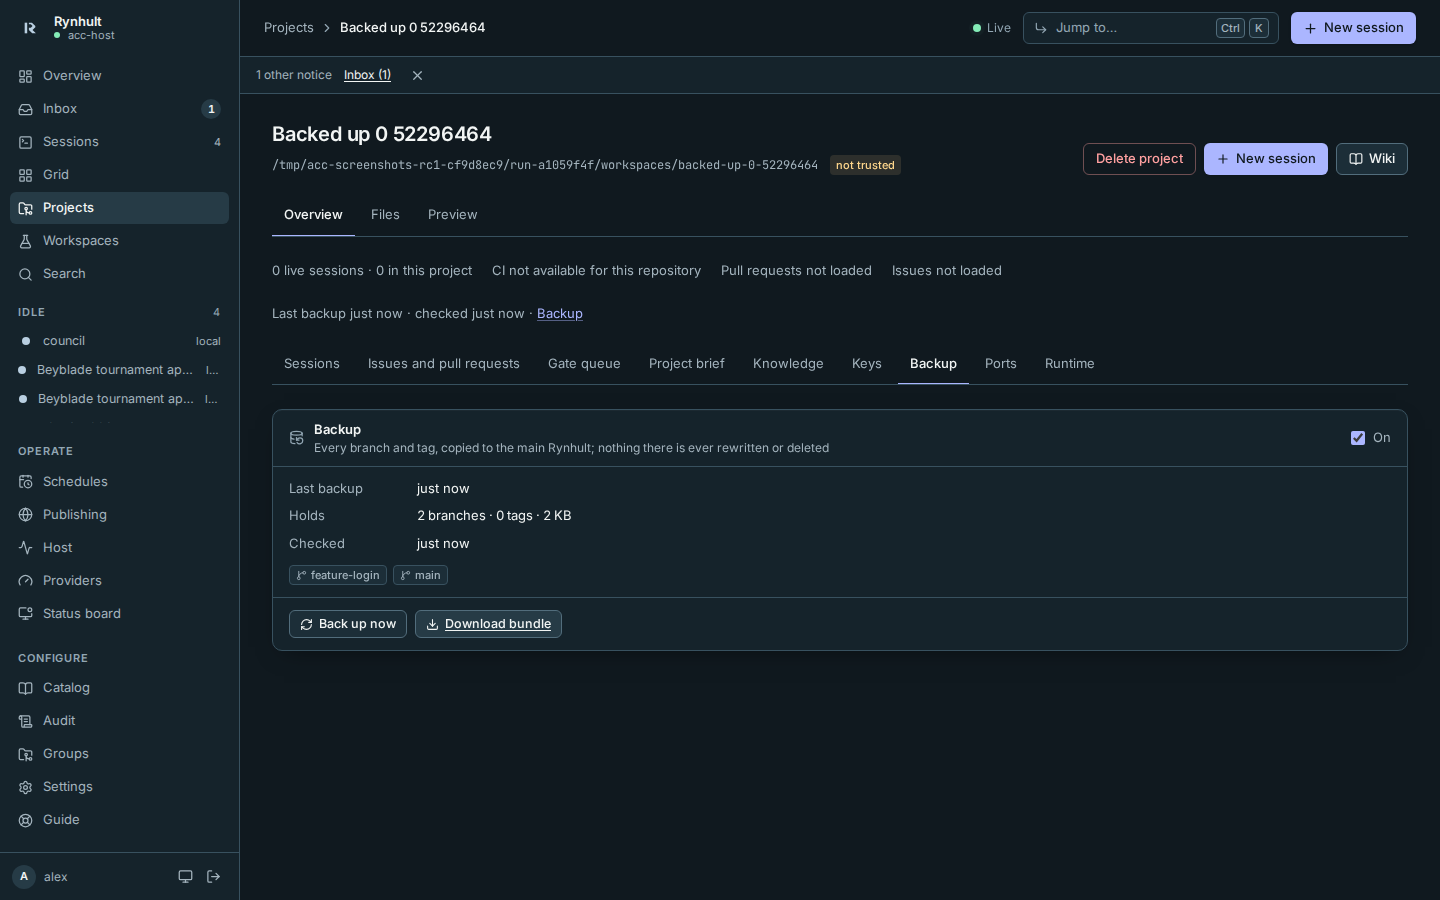
Task: Click "Pull requests not loaded" text
Action: coord(796,271)
